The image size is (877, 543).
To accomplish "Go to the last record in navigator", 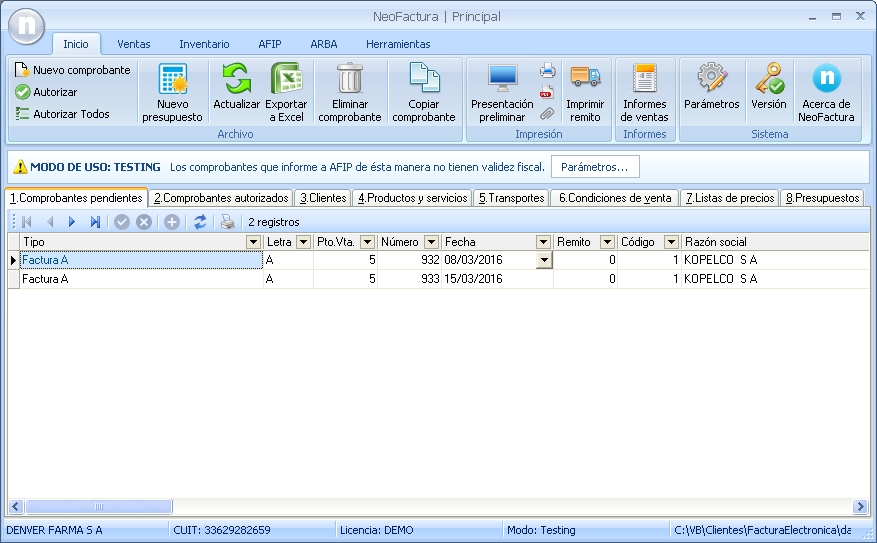I will point(95,222).
